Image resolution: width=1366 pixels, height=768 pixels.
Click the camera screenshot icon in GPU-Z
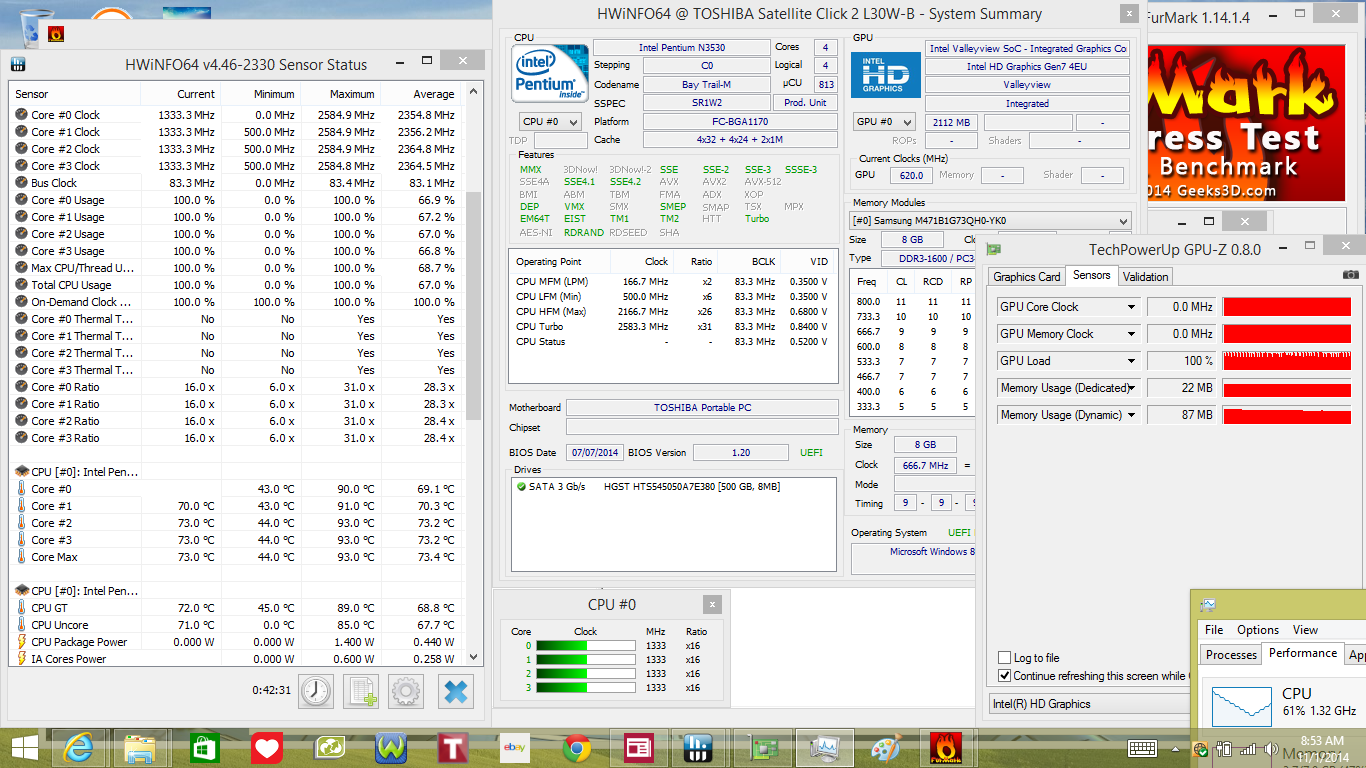coord(1350,275)
